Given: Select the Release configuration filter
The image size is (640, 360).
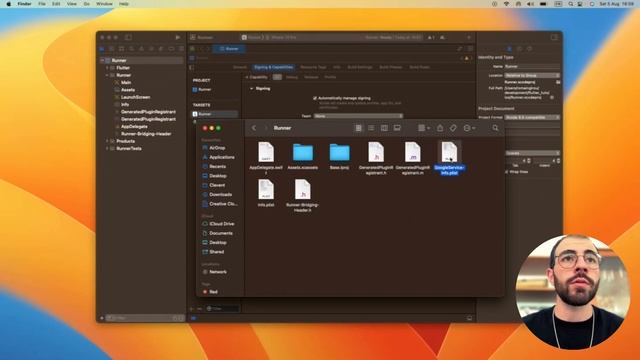Looking at the screenshot, I should click(x=311, y=77).
